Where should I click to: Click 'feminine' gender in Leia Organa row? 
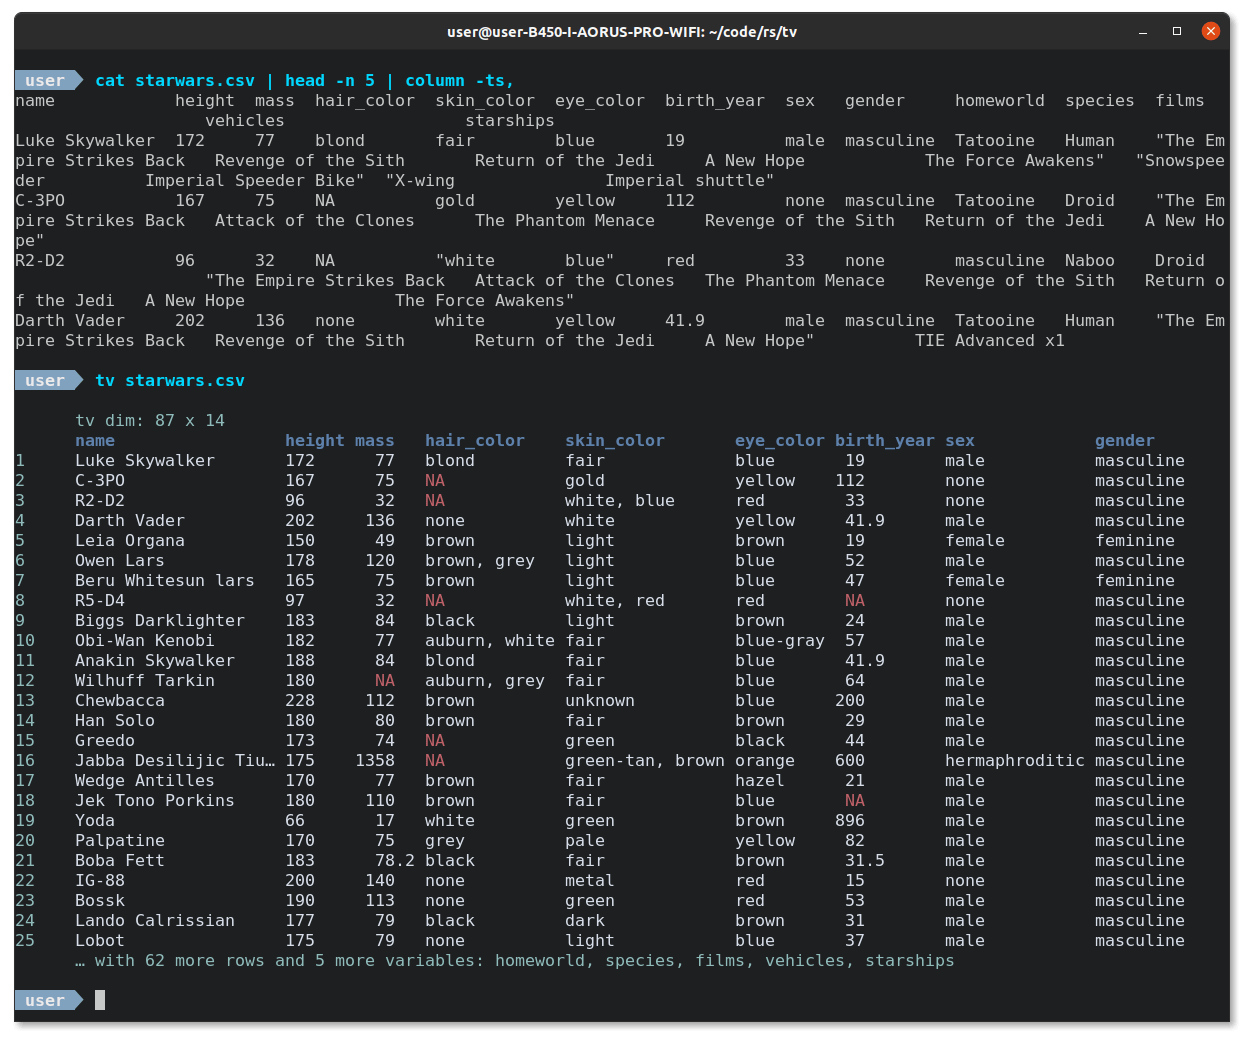pyautogui.click(x=1135, y=541)
